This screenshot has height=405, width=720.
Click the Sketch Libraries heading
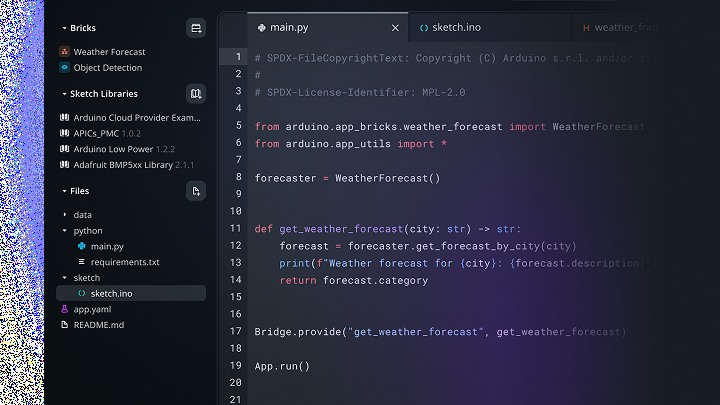click(104, 94)
